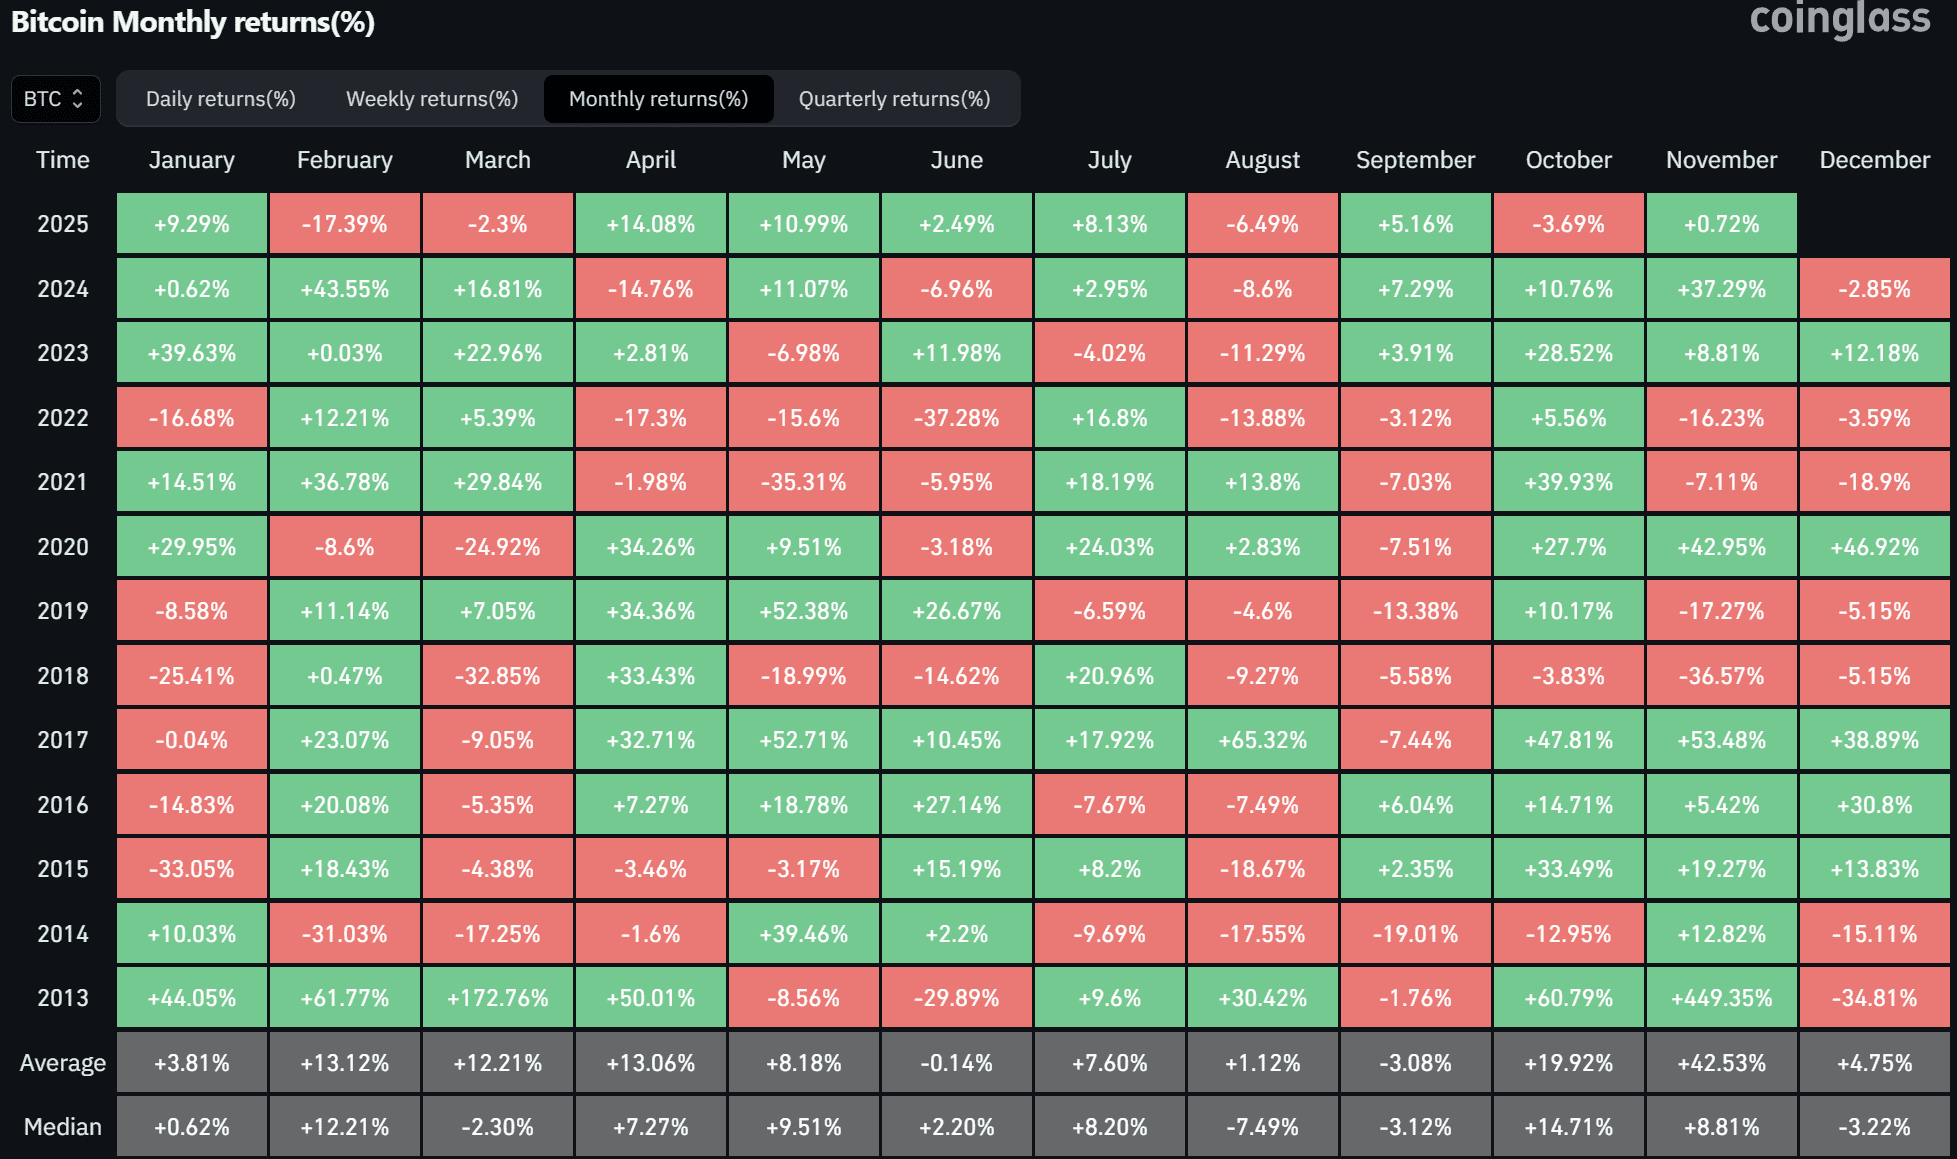Open the BTC coin selector dropdown

(55, 99)
